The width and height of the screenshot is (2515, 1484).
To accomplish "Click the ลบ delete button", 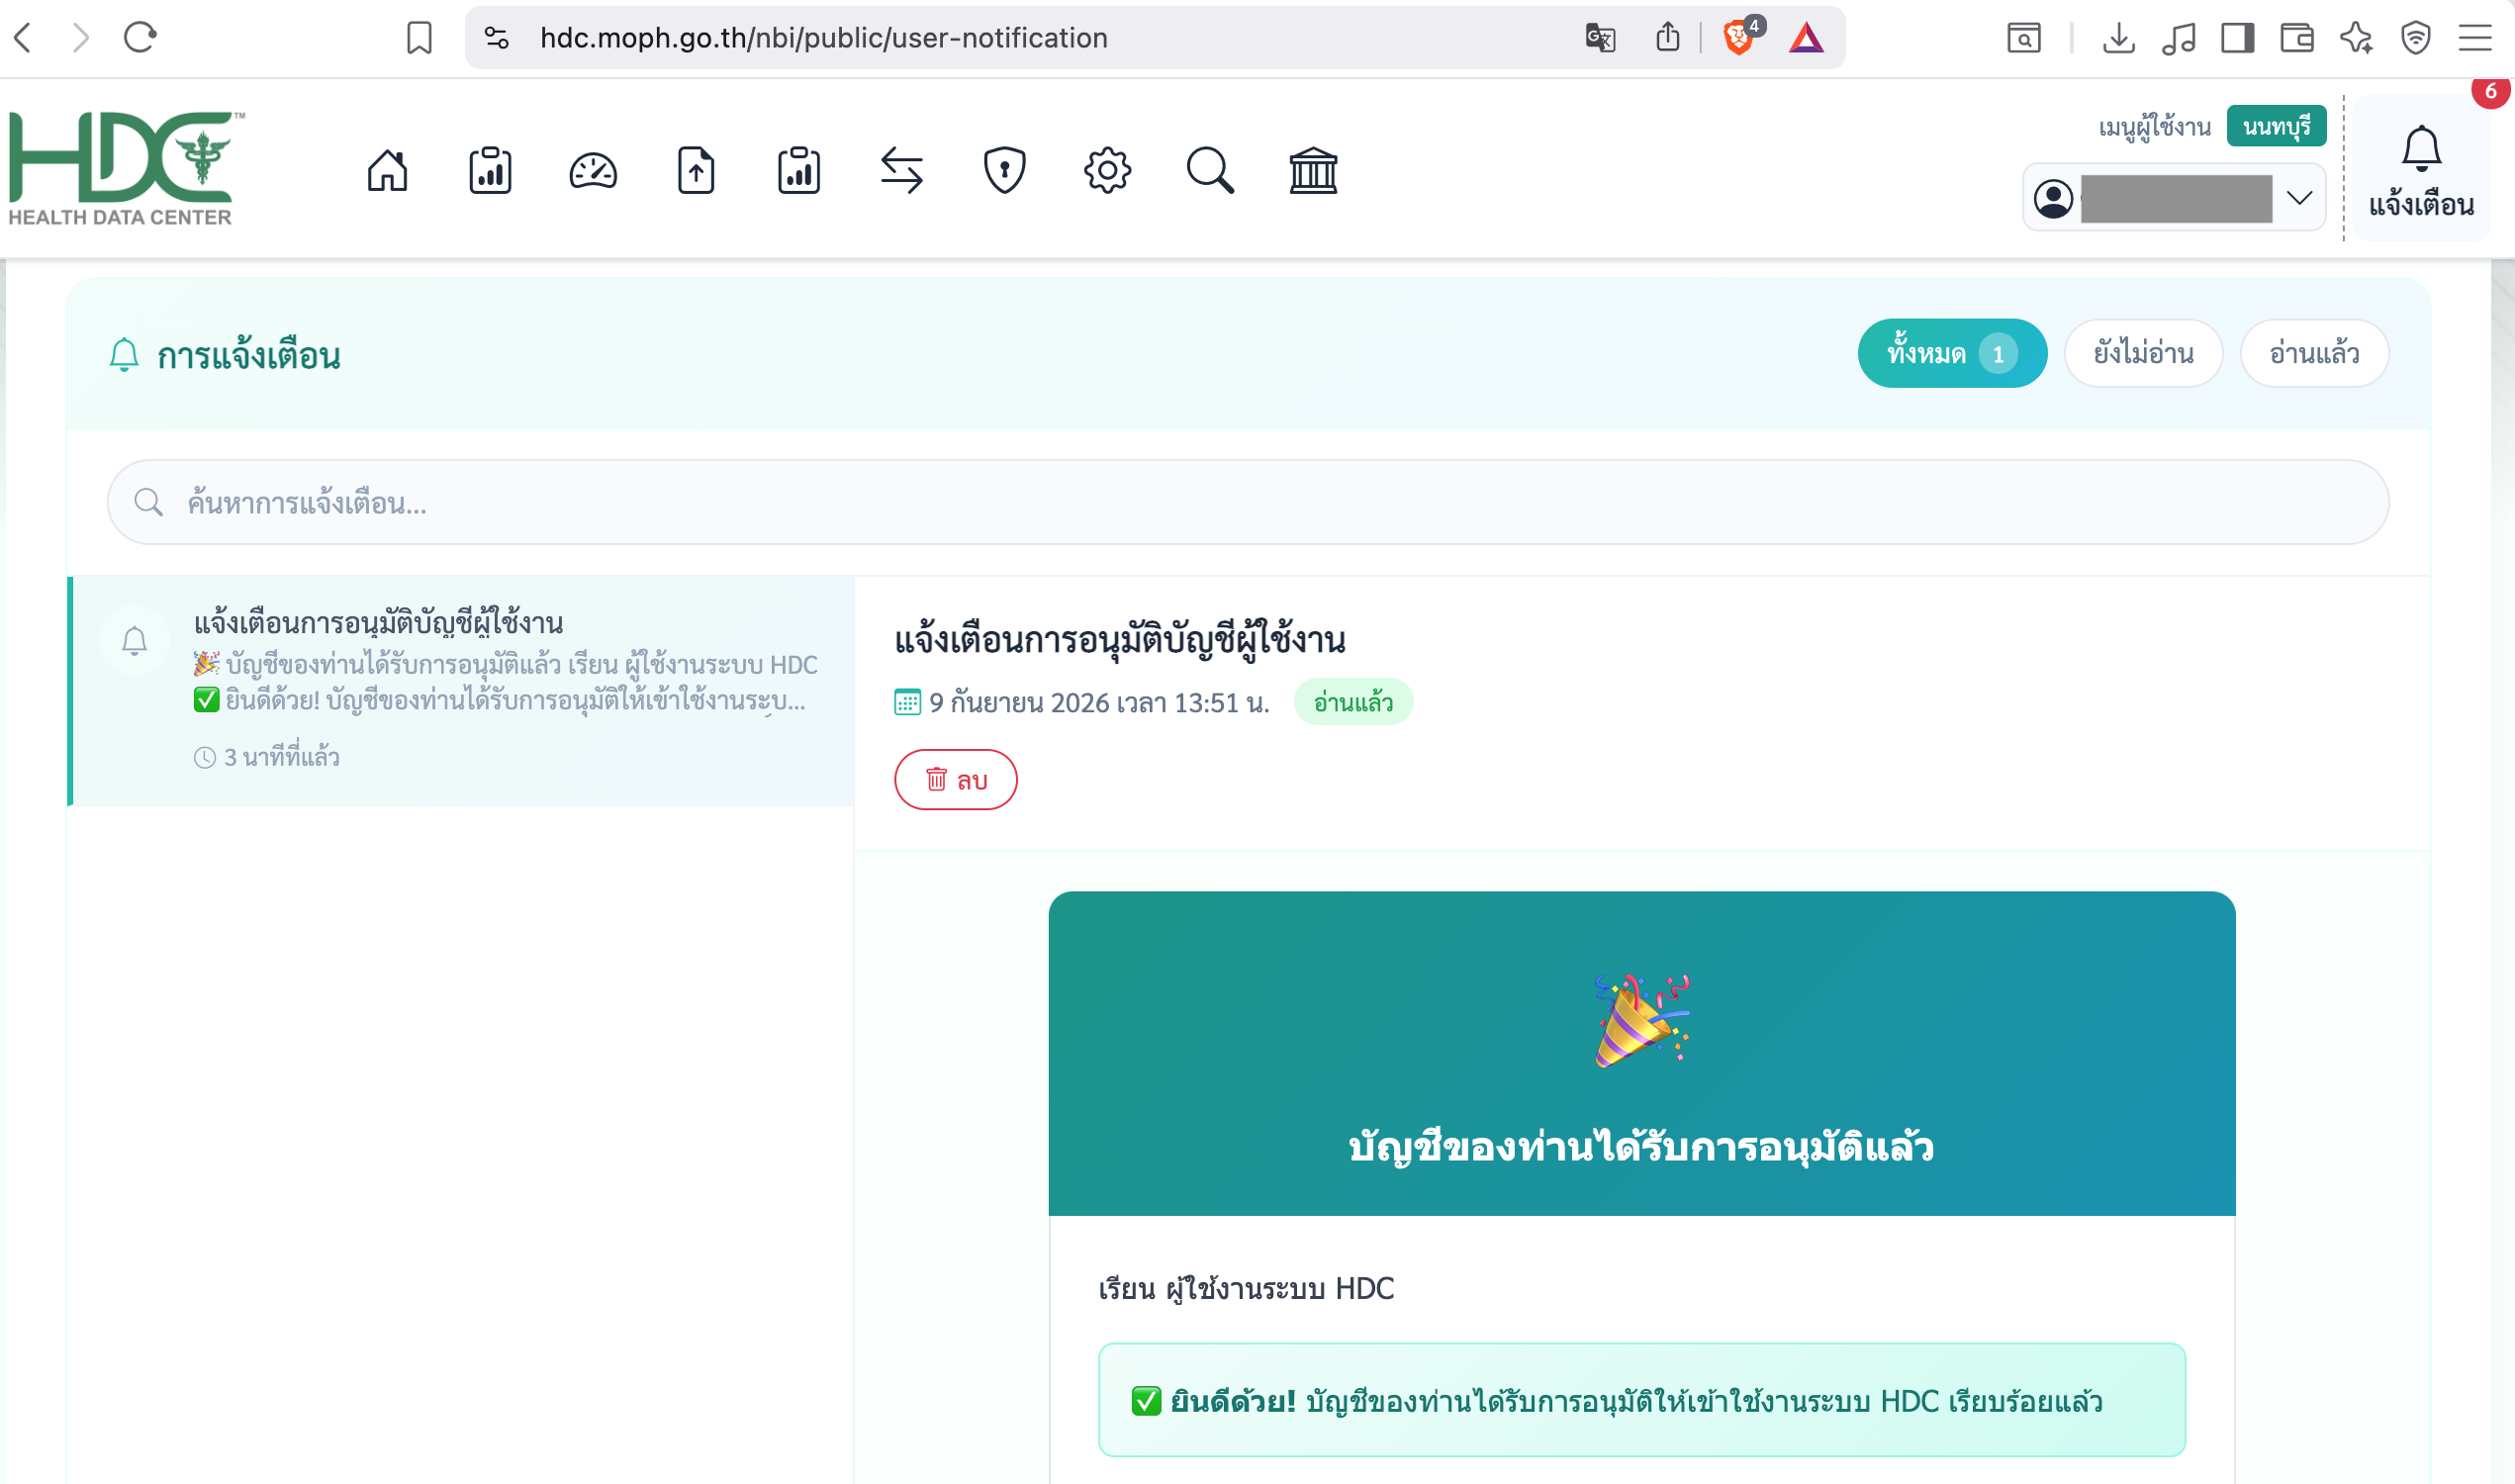I will (x=955, y=780).
